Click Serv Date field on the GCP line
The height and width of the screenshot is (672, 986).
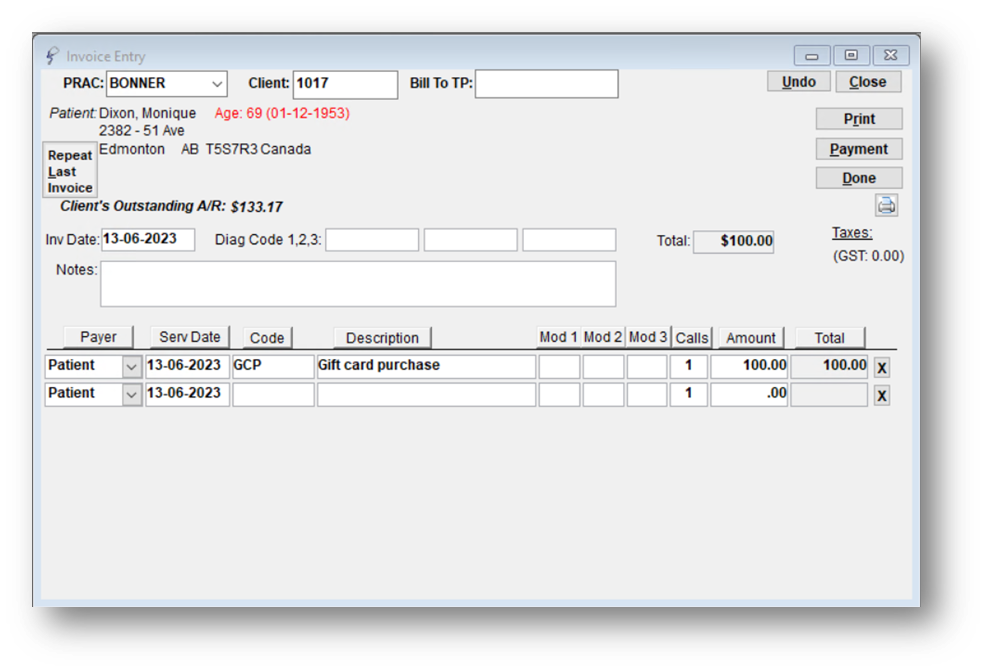click(187, 366)
